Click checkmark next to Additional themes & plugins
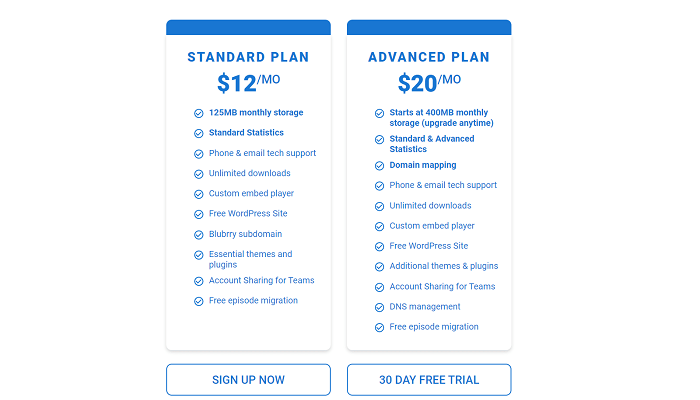 click(x=380, y=267)
